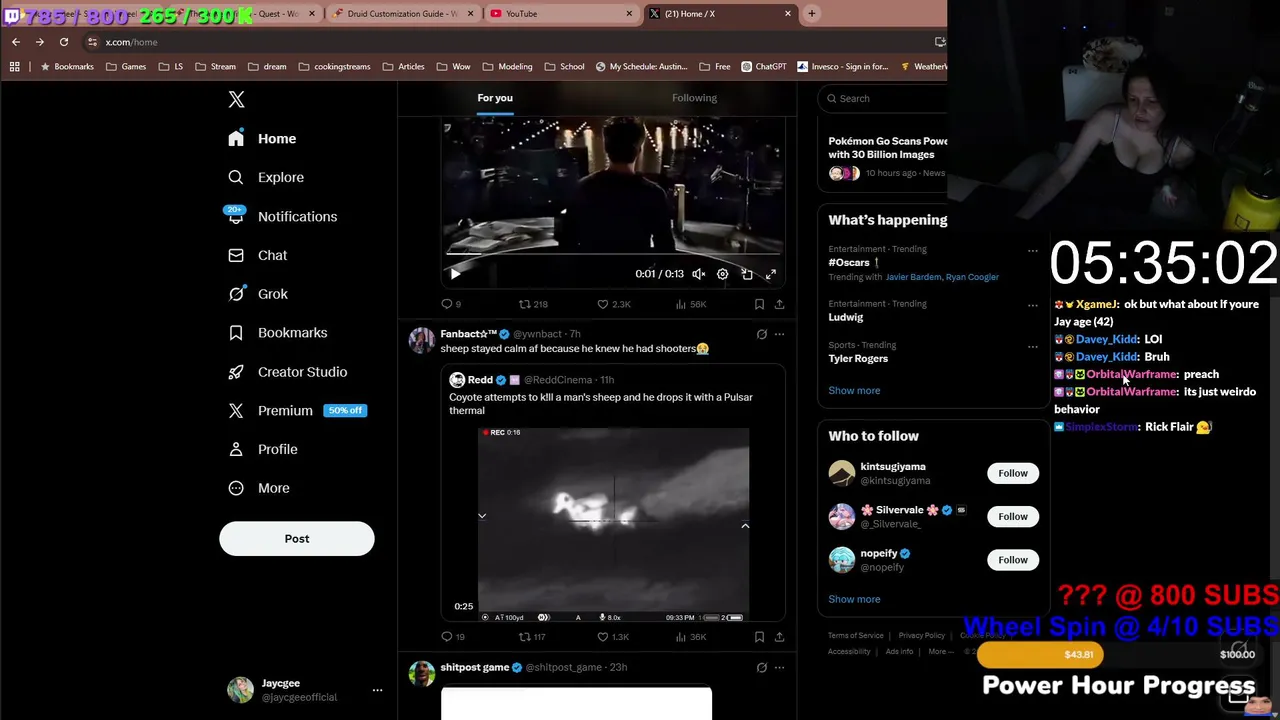Screen dimensions: 1280x720
Task: Play the video in top post
Action: [x=455, y=274]
